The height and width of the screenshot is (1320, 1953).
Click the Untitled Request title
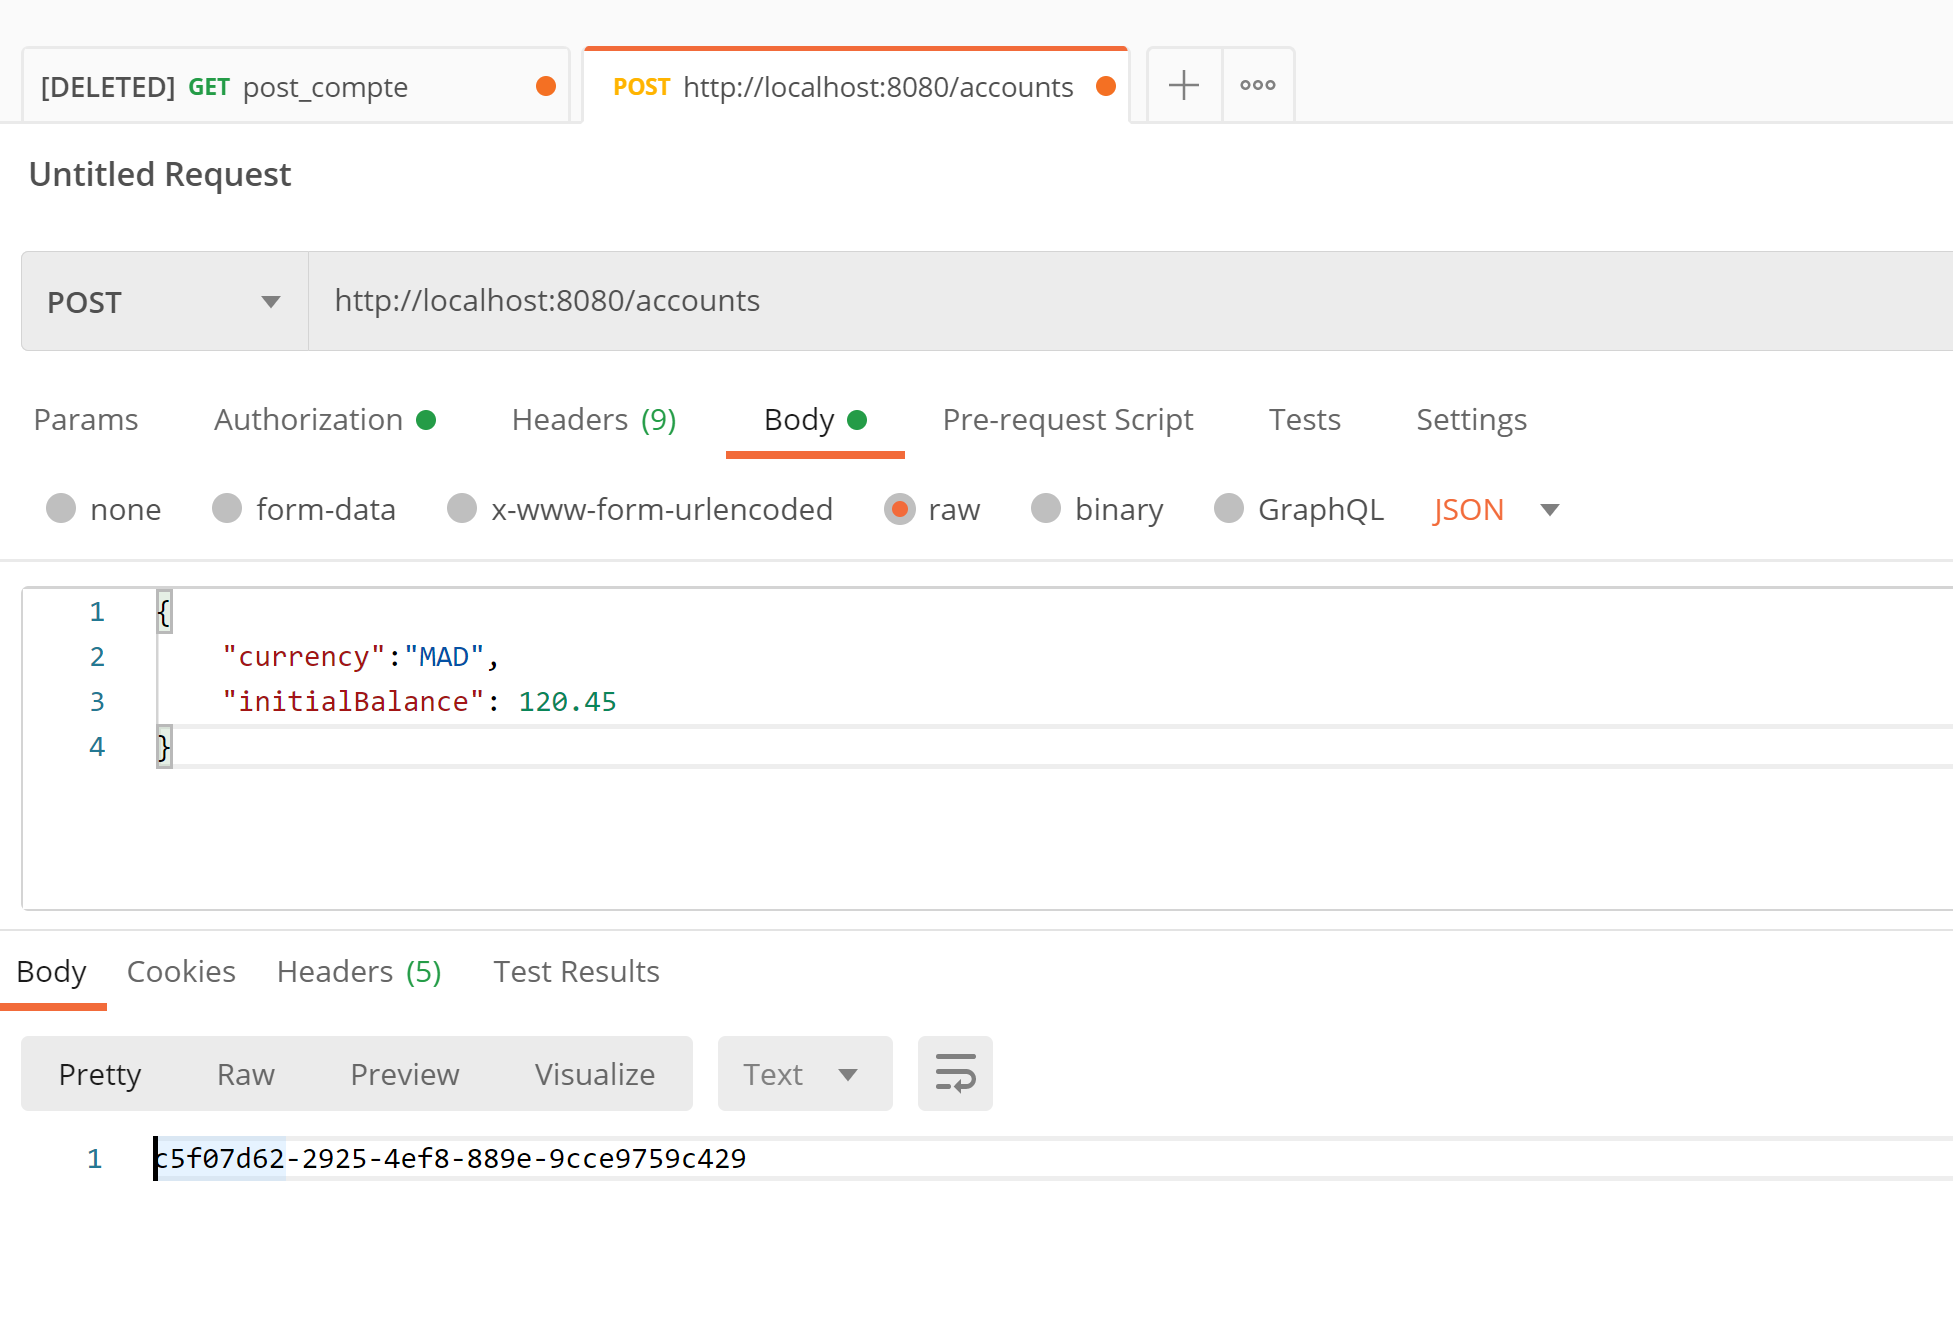pos(160,175)
